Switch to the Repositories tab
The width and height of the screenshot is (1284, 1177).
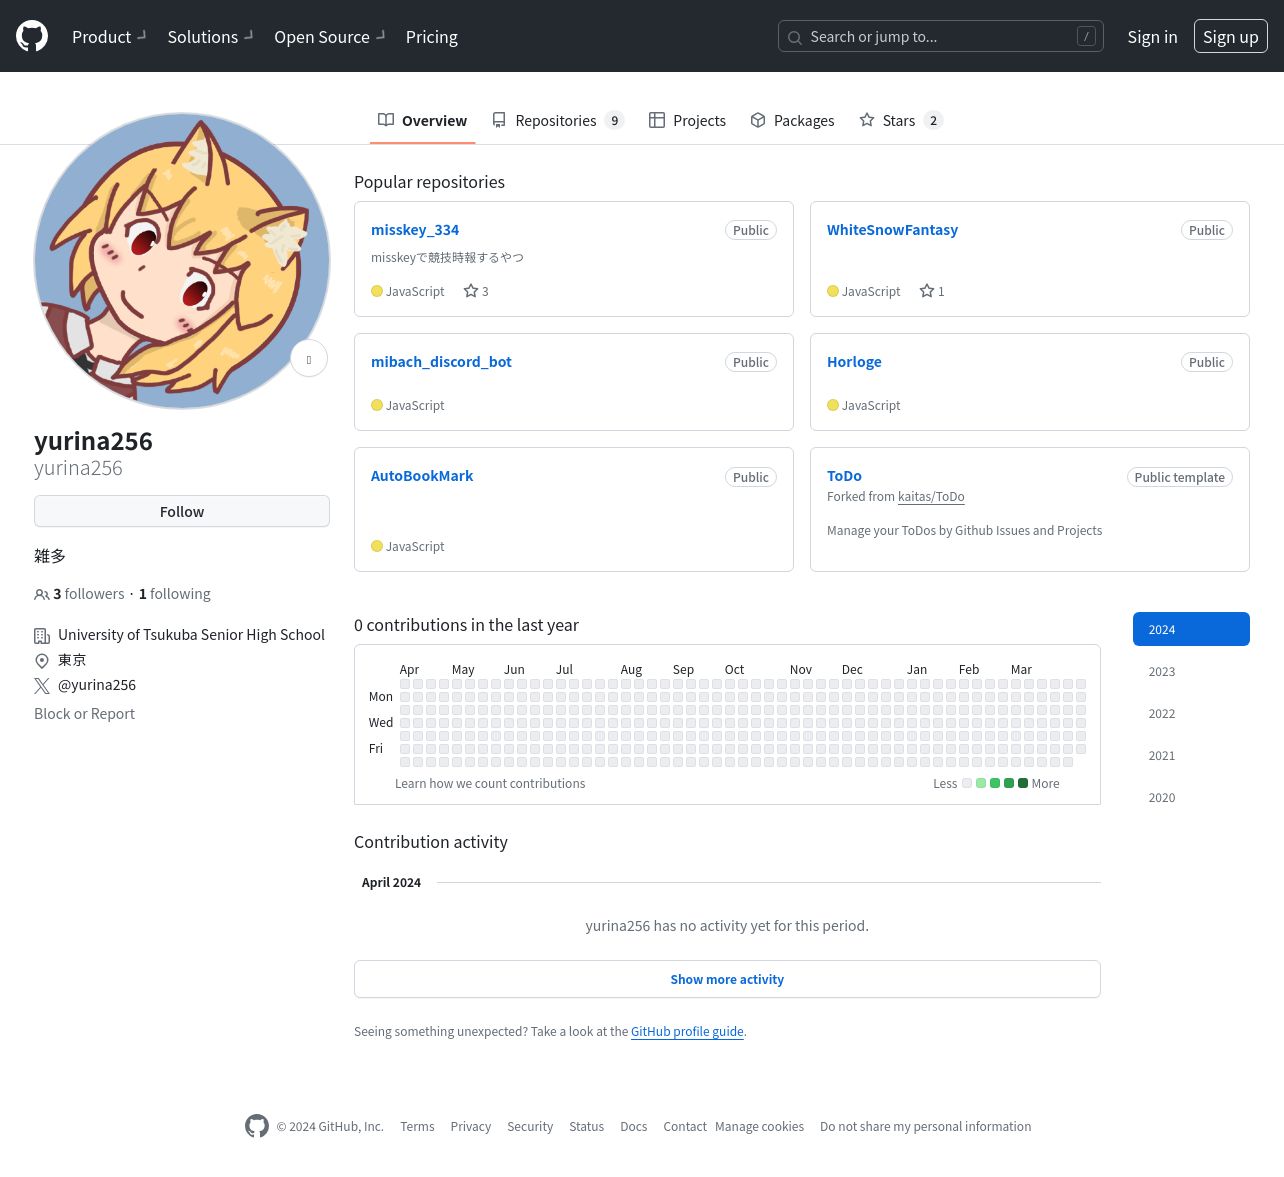[556, 121]
